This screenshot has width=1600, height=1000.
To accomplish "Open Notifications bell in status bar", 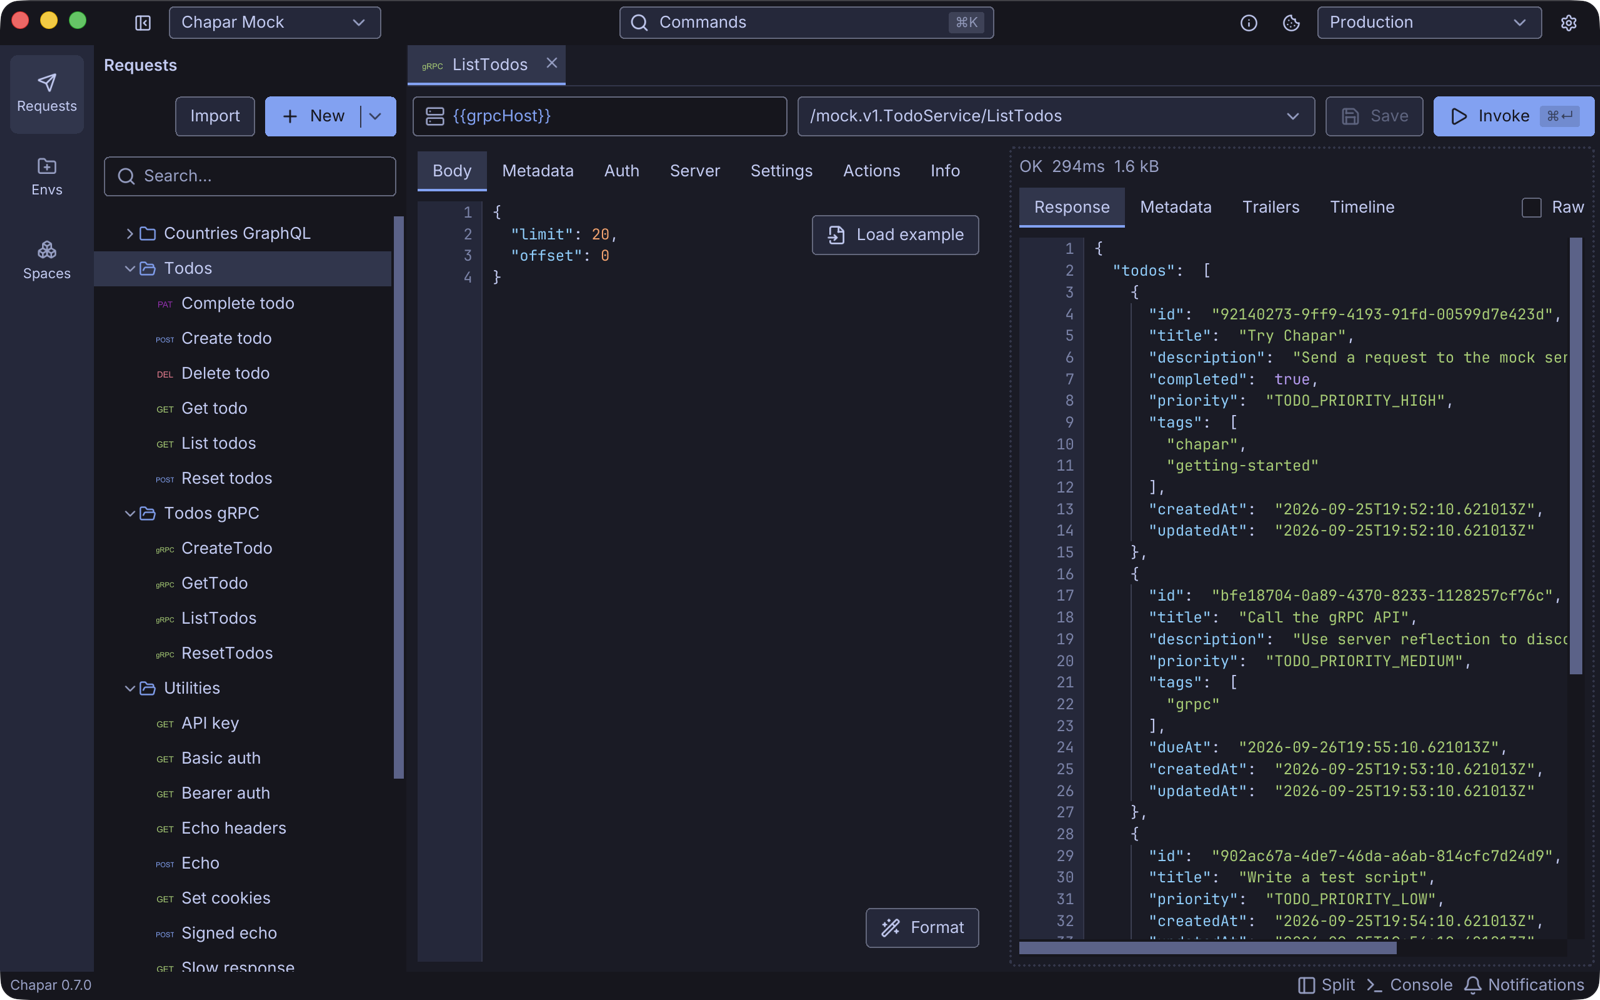I will (1524, 985).
